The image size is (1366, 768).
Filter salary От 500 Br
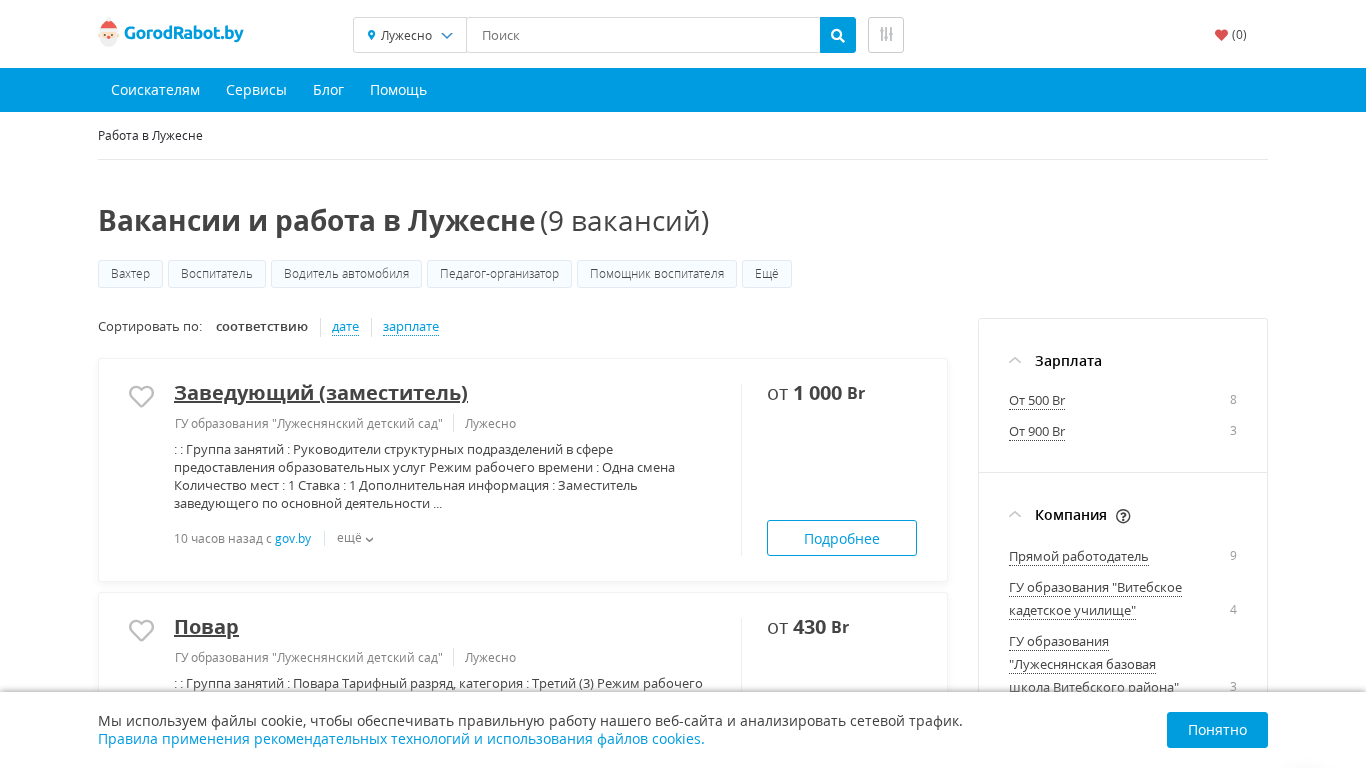[x=1037, y=401]
